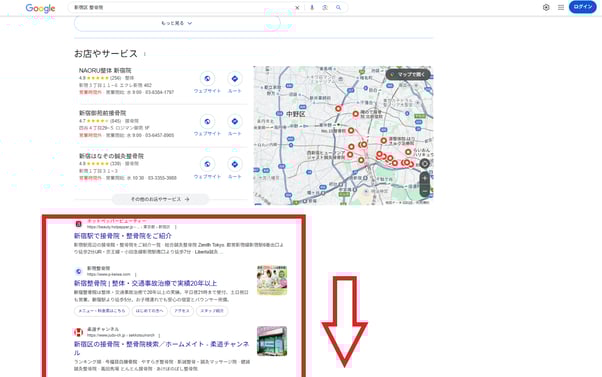
Task: Open the はじめての方へ sitelink chip
Action: click(149, 311)
